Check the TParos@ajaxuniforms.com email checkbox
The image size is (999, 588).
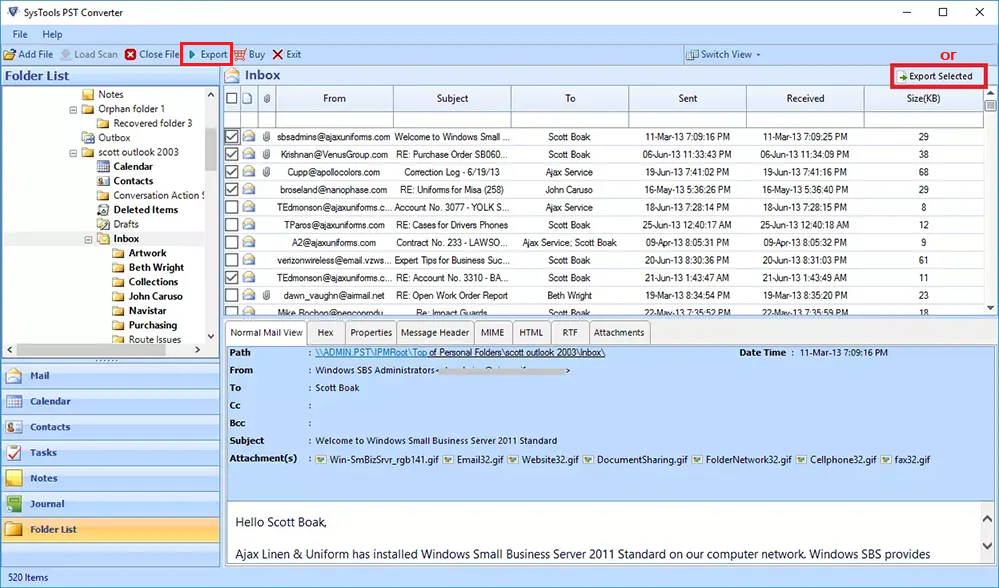pos(232,225)
